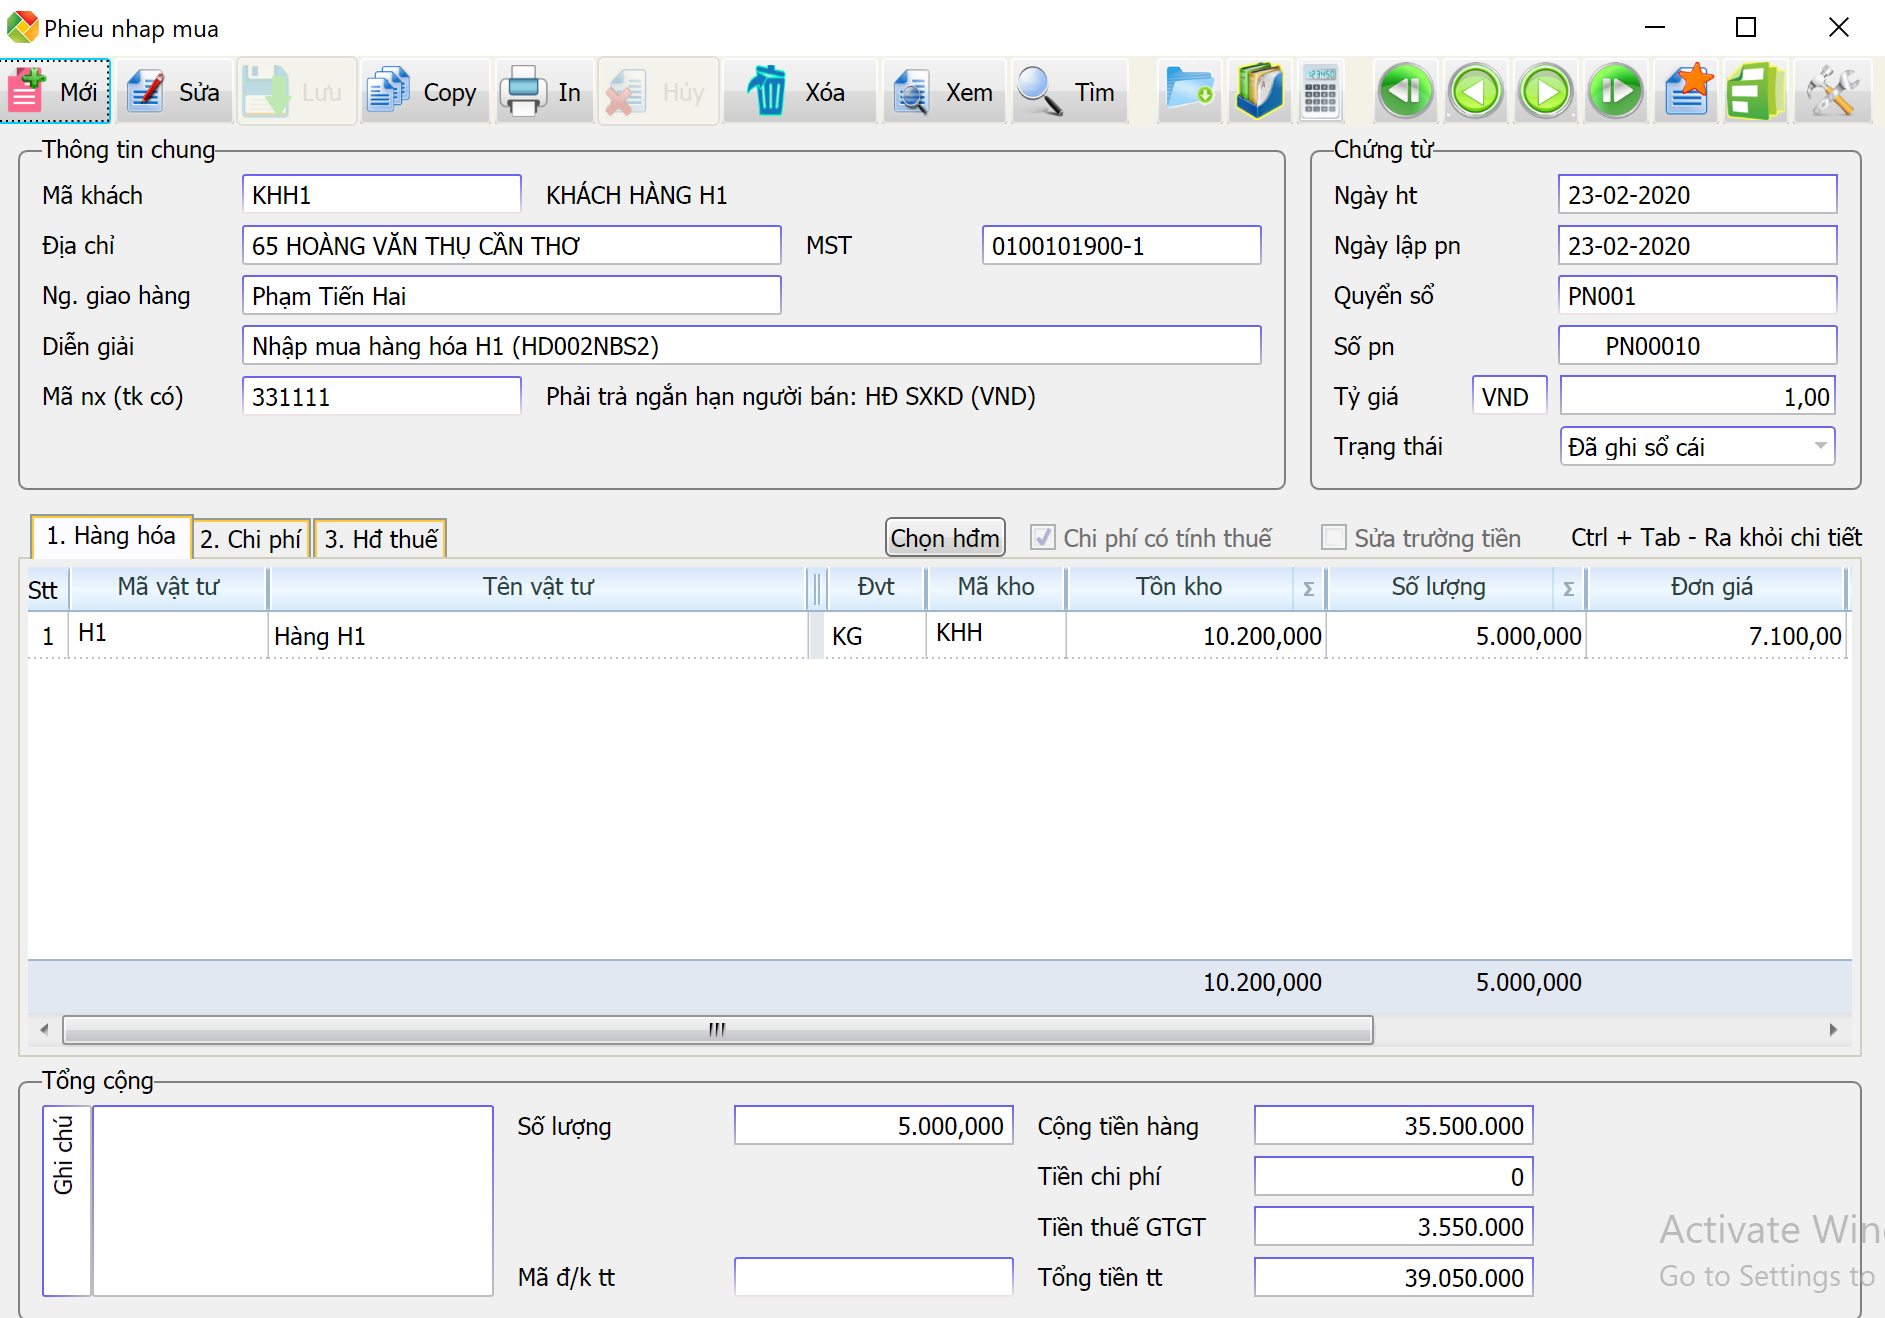Click the Mới (New) toolbar button
The width and height of the screenshot is (1885, 1318).
point(55,92)
